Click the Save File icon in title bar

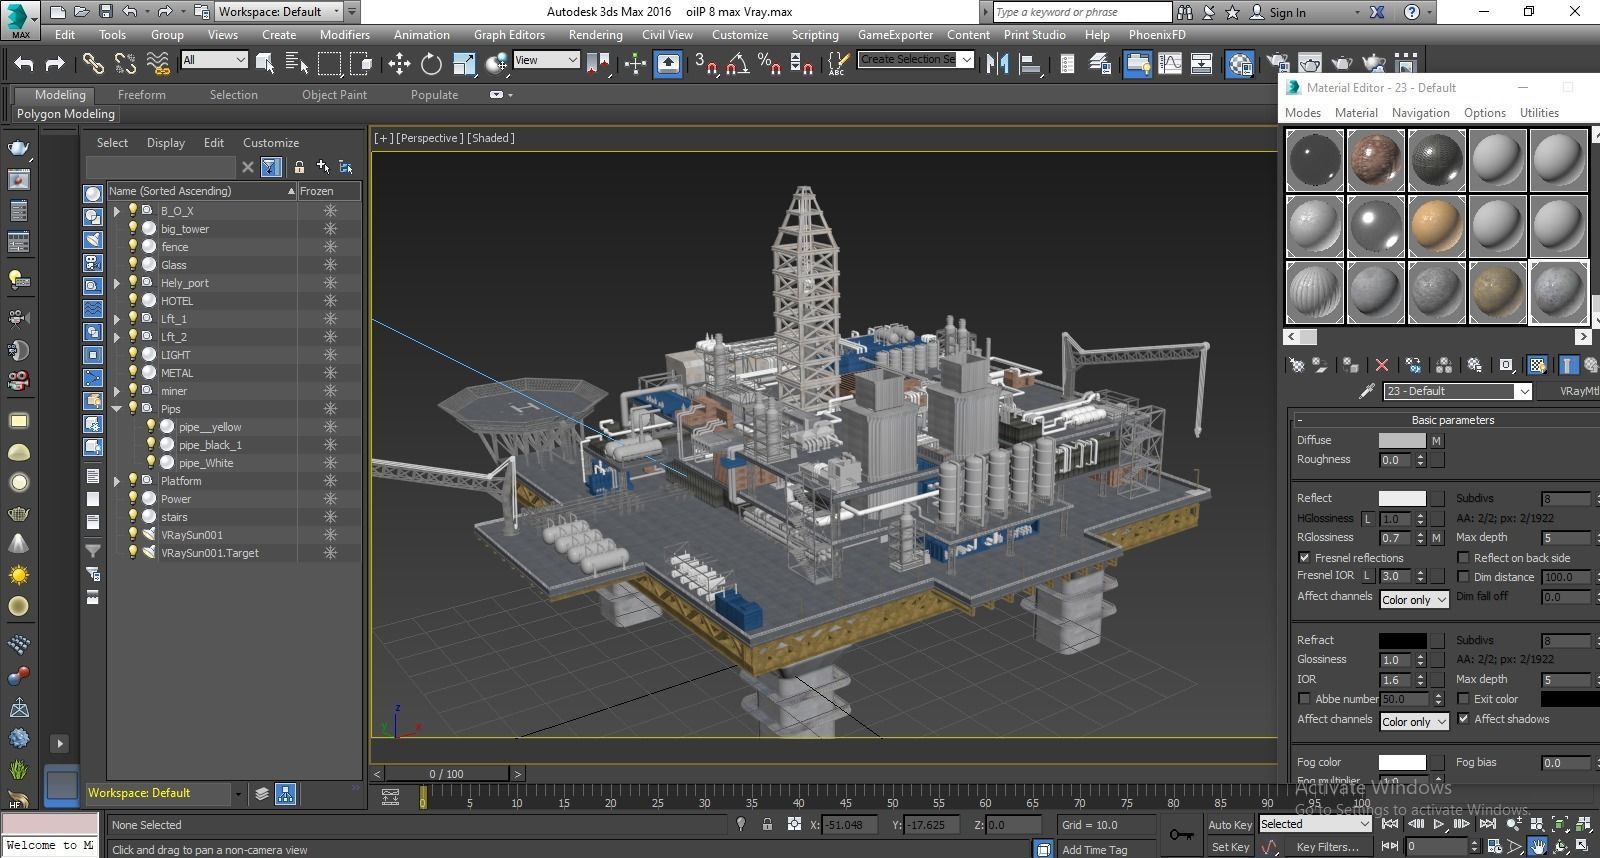tap(105, 12)
